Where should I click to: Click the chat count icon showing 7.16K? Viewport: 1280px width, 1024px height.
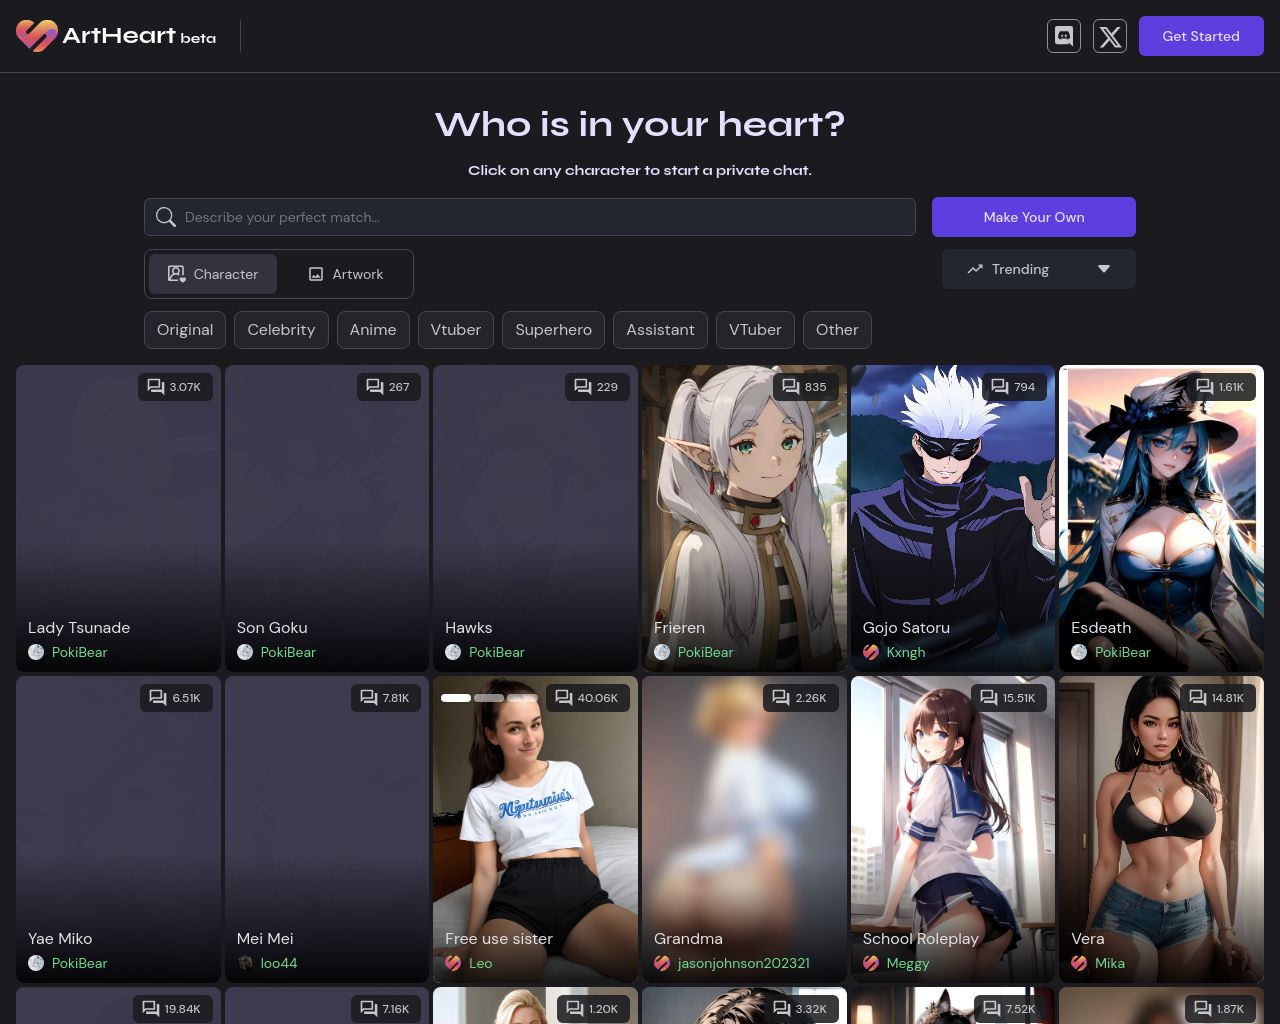[369, 1008]
